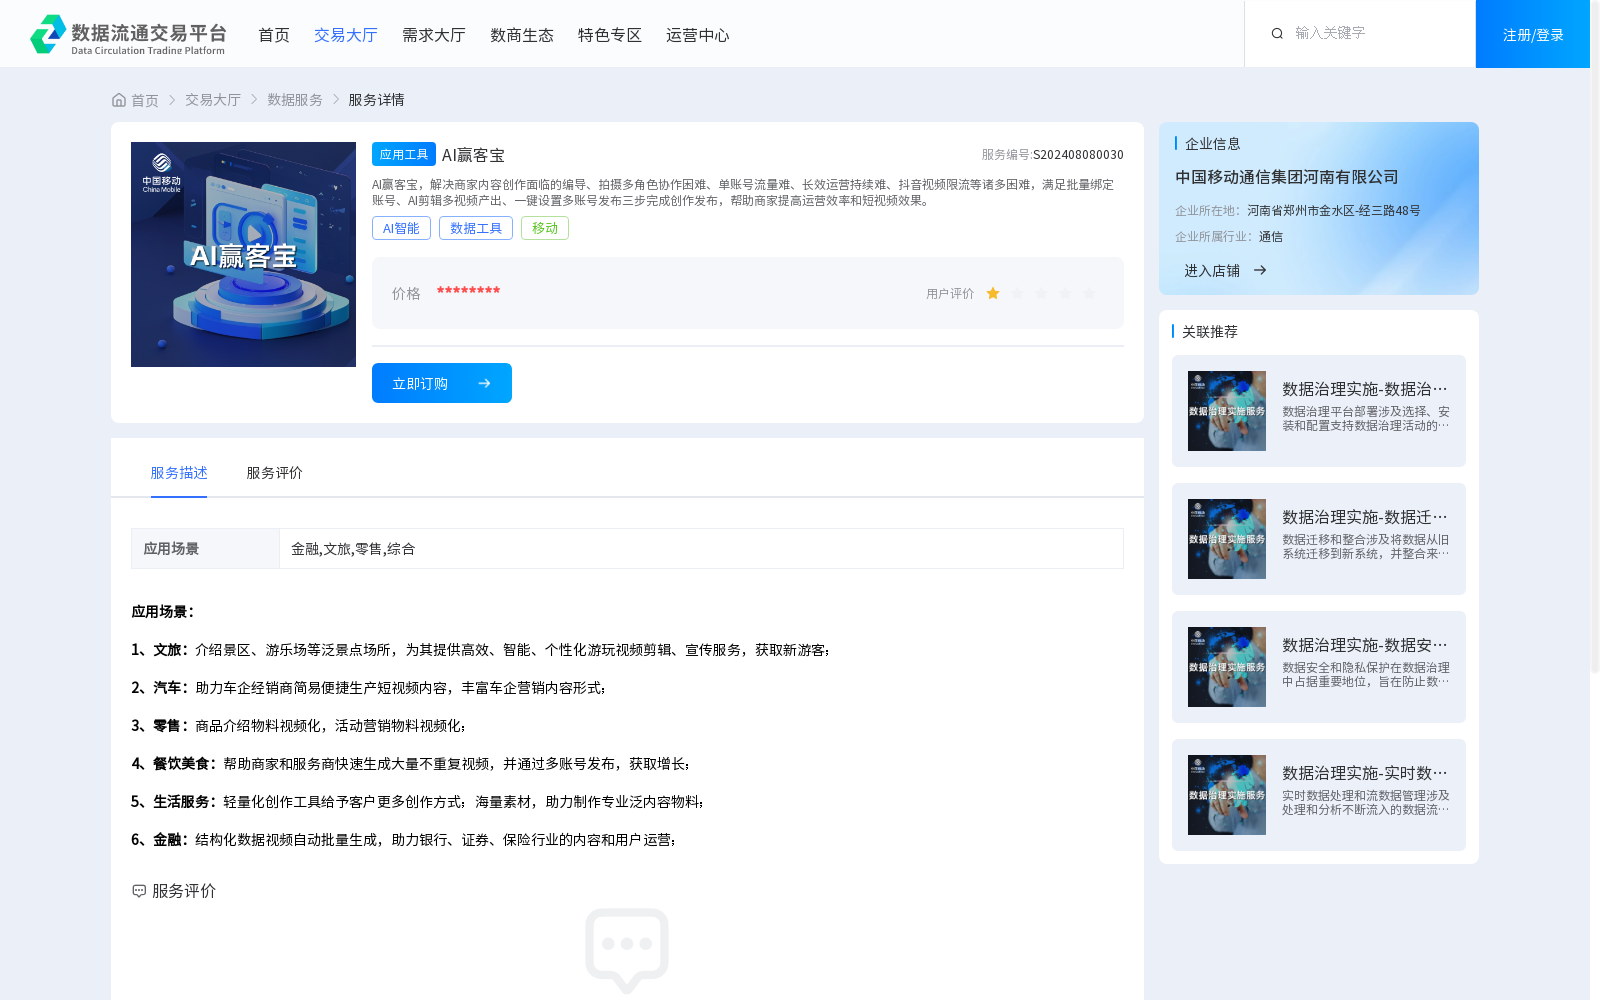Click the AI赢客宝 product image

[243, 254]
